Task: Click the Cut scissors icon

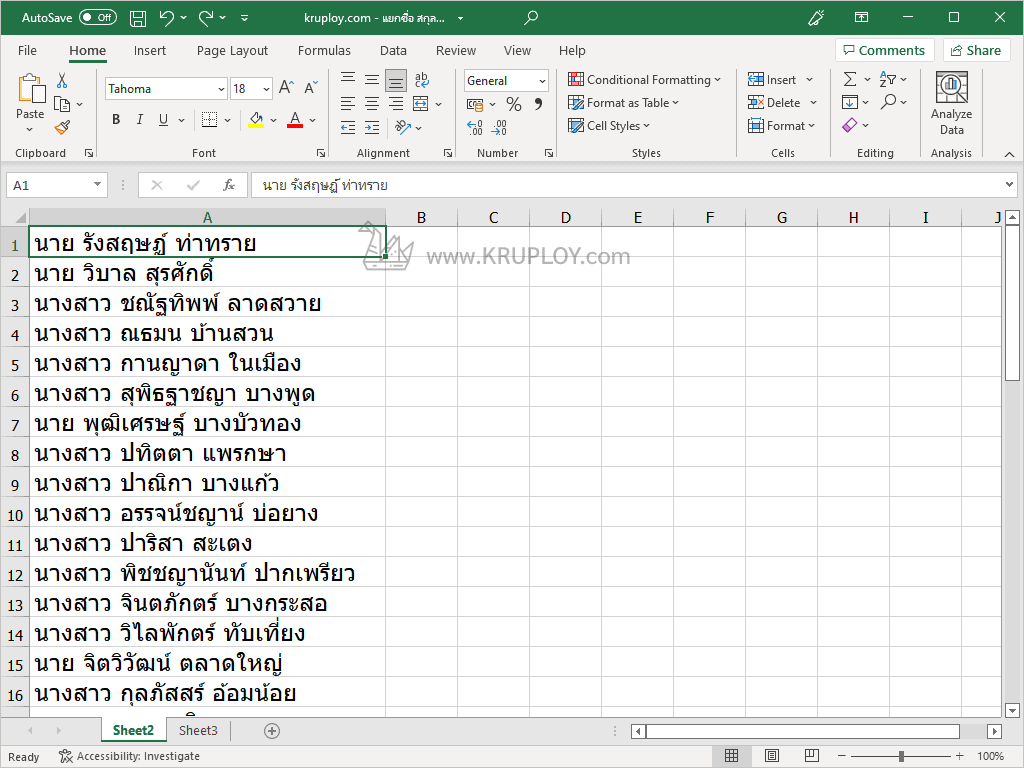Action: click(x=62, y=81)
